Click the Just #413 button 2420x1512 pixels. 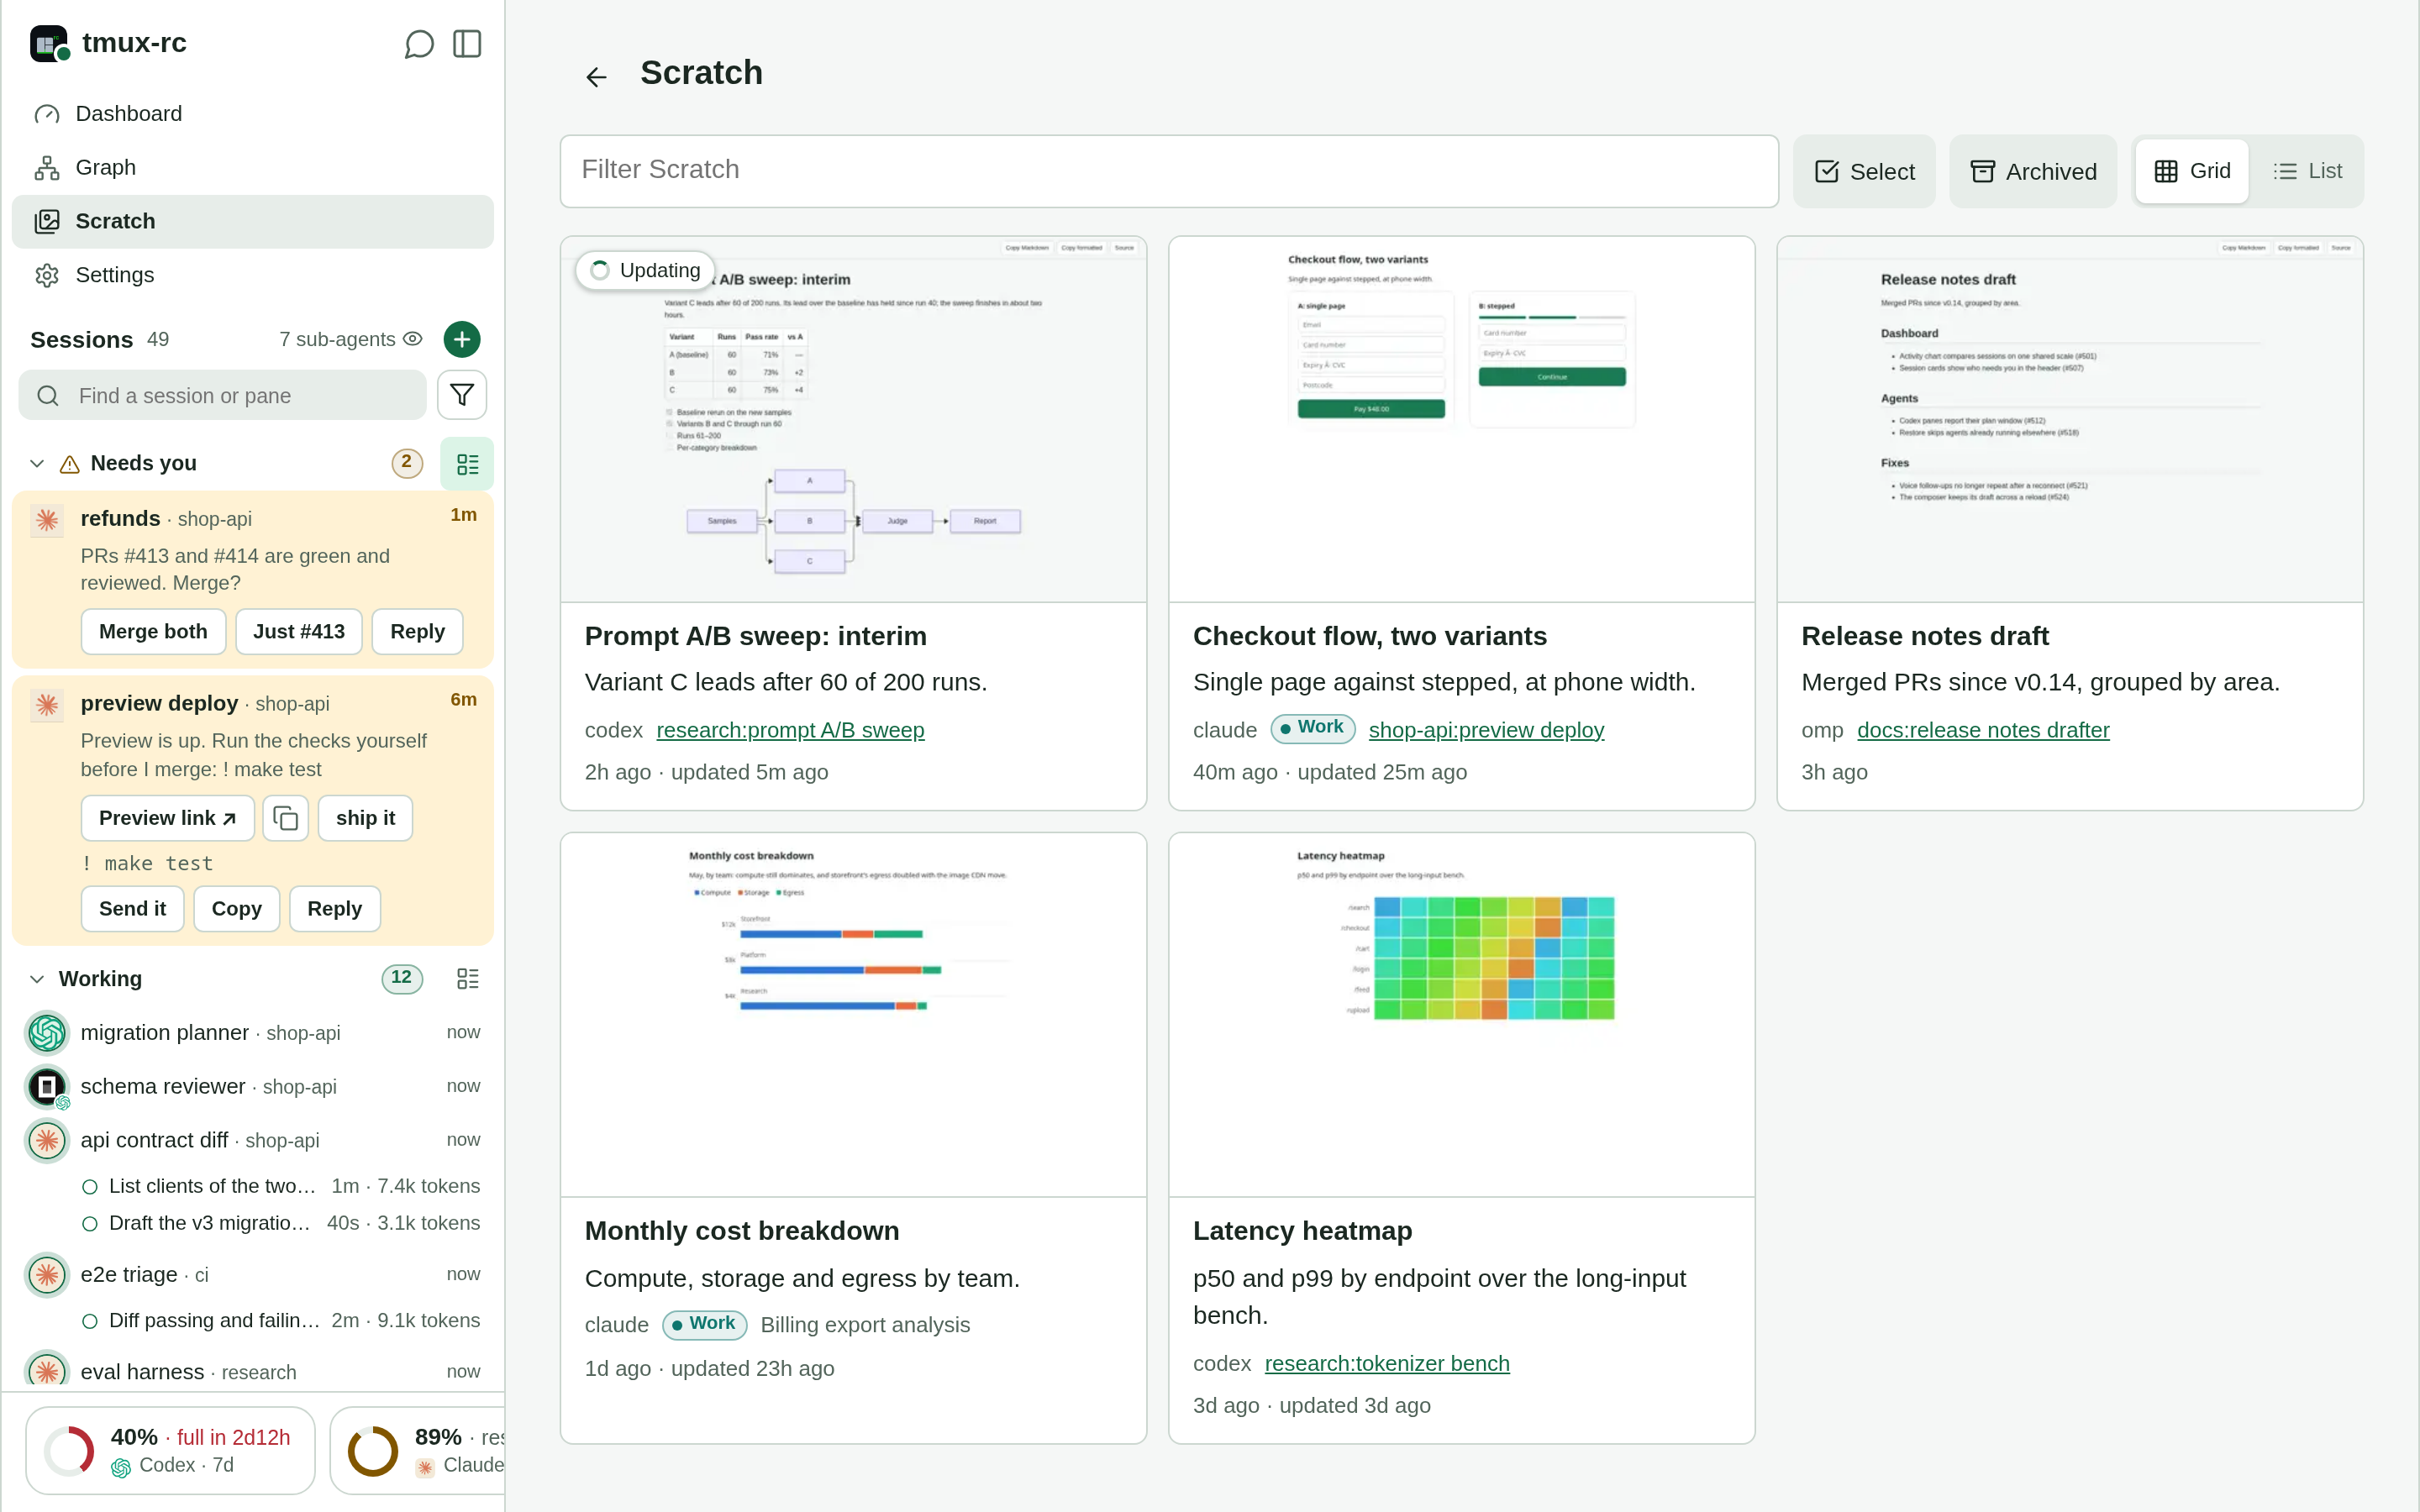[x=299, y=632]
